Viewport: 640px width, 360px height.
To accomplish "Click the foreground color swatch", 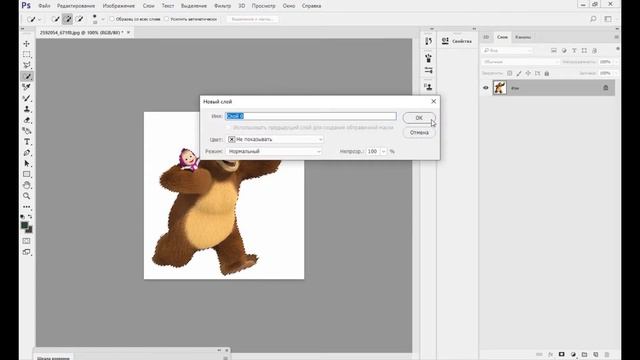I will click(24, 225).
